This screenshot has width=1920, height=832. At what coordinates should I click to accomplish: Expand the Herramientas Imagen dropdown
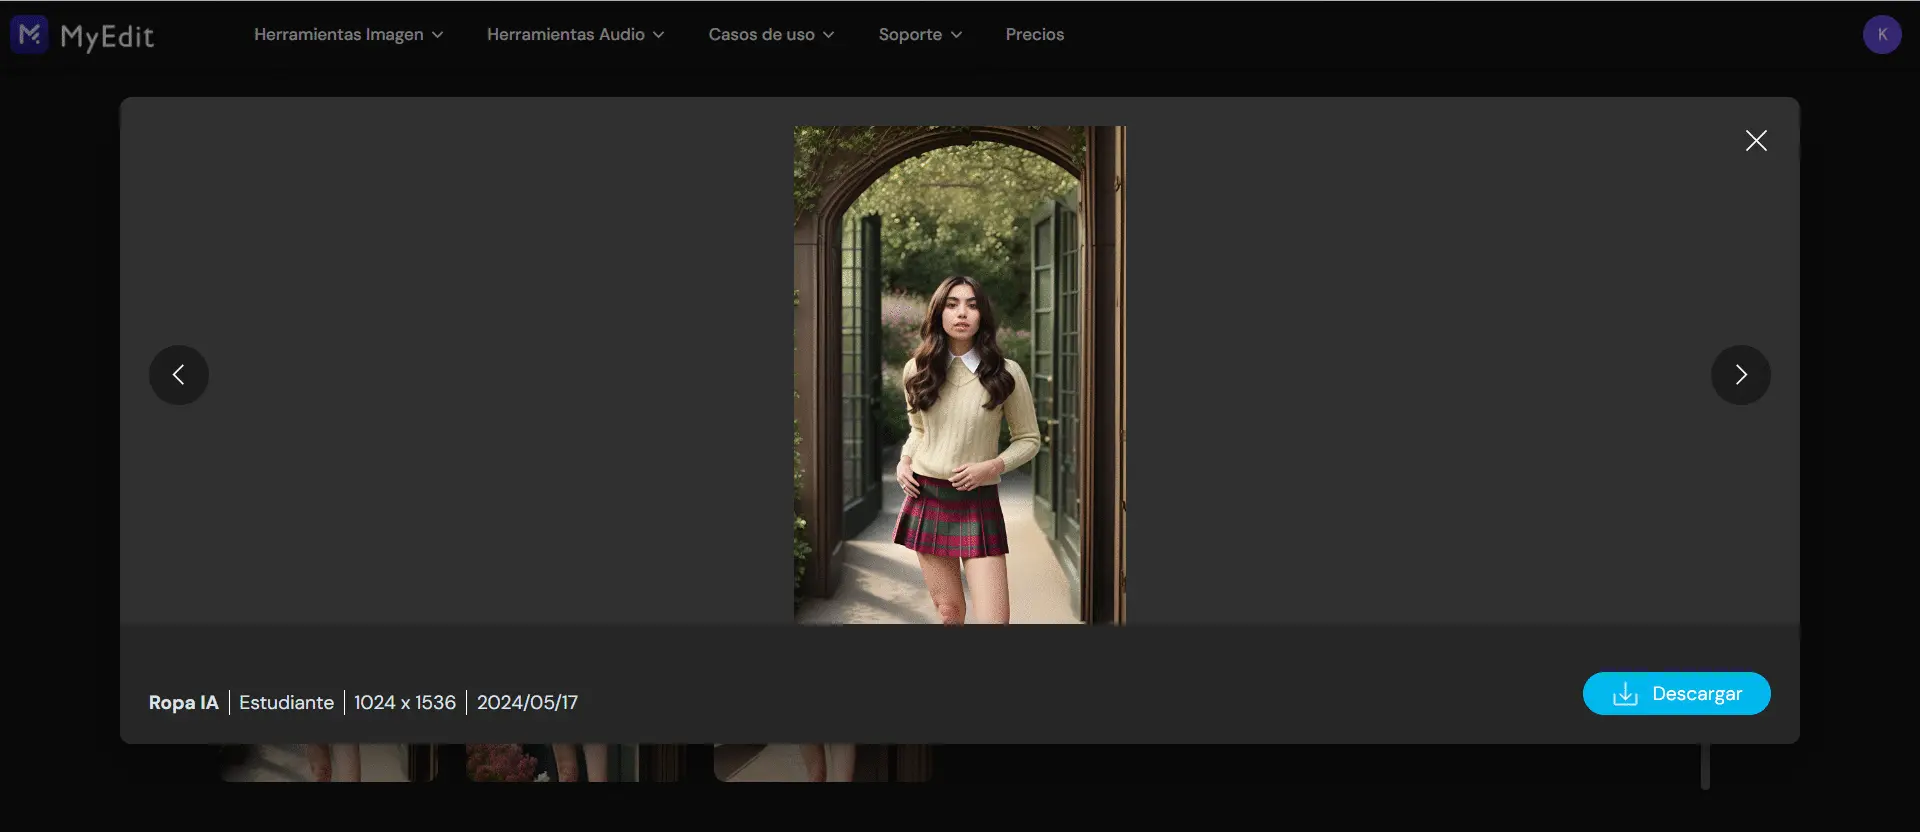[x=348, y=35]
